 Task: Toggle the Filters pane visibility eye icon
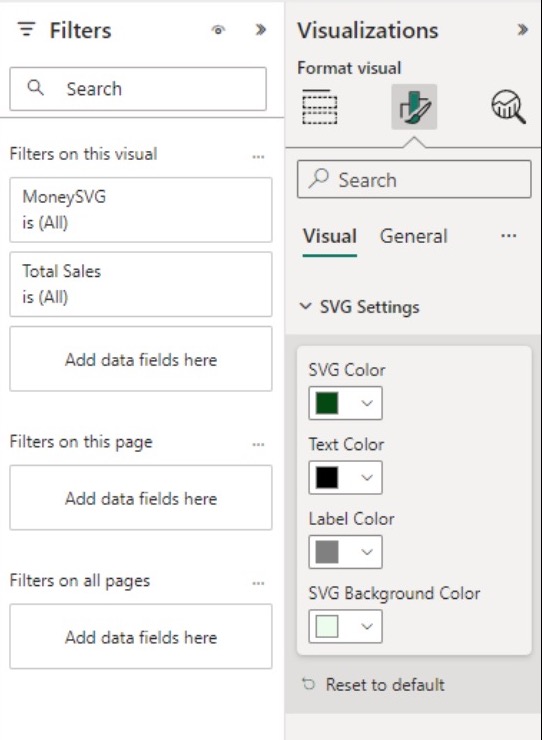coord(218,30)
